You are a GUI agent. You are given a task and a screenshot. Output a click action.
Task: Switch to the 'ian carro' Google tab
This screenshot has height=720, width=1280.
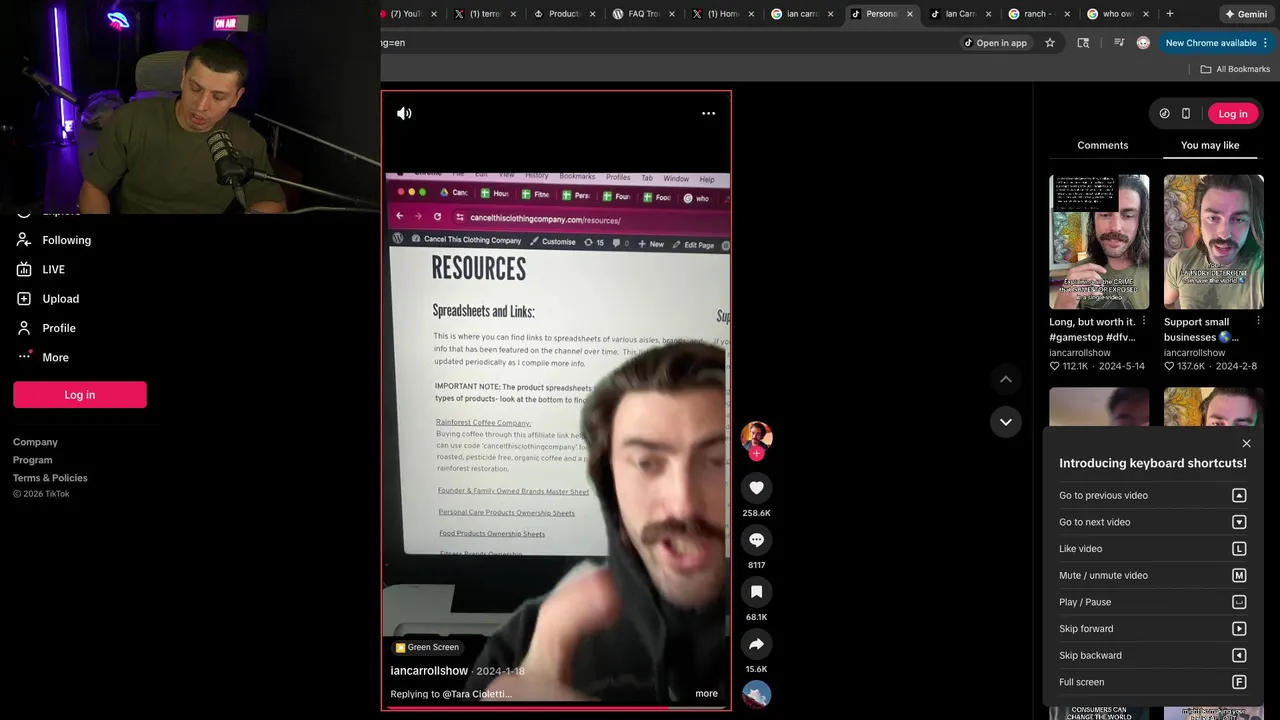[802, 14]
